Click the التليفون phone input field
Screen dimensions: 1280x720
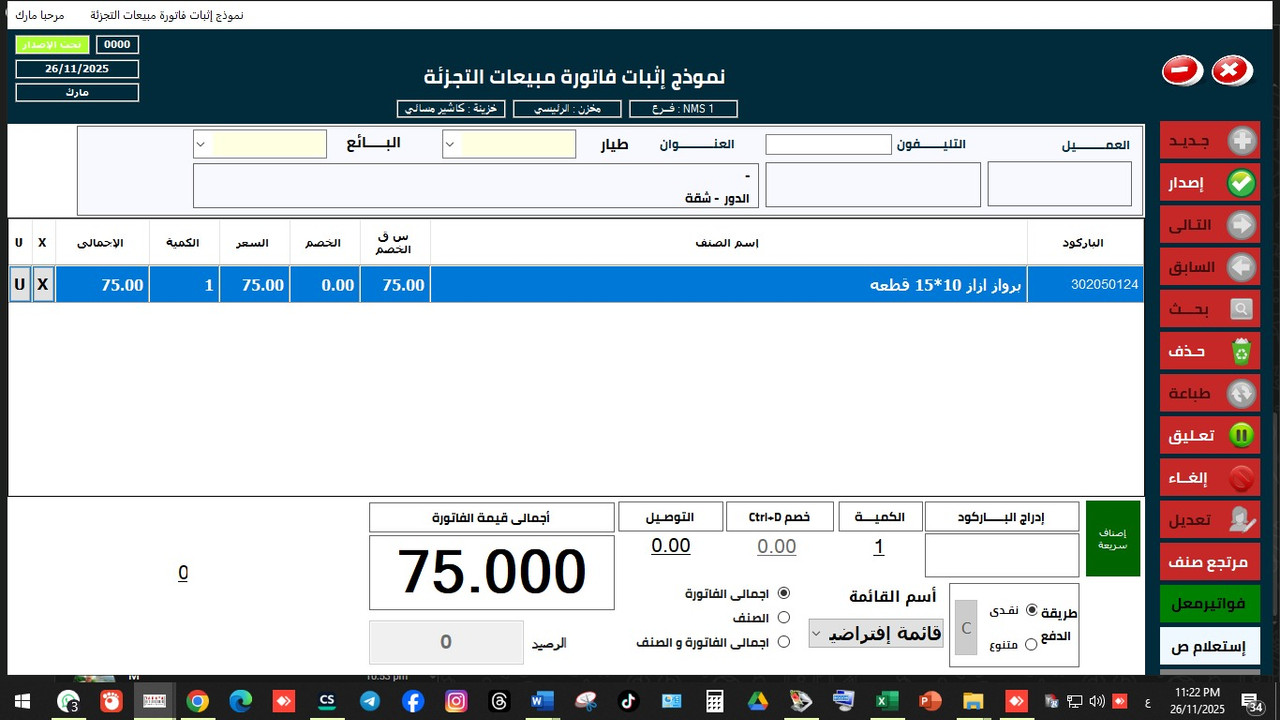[x=828, y=145]
